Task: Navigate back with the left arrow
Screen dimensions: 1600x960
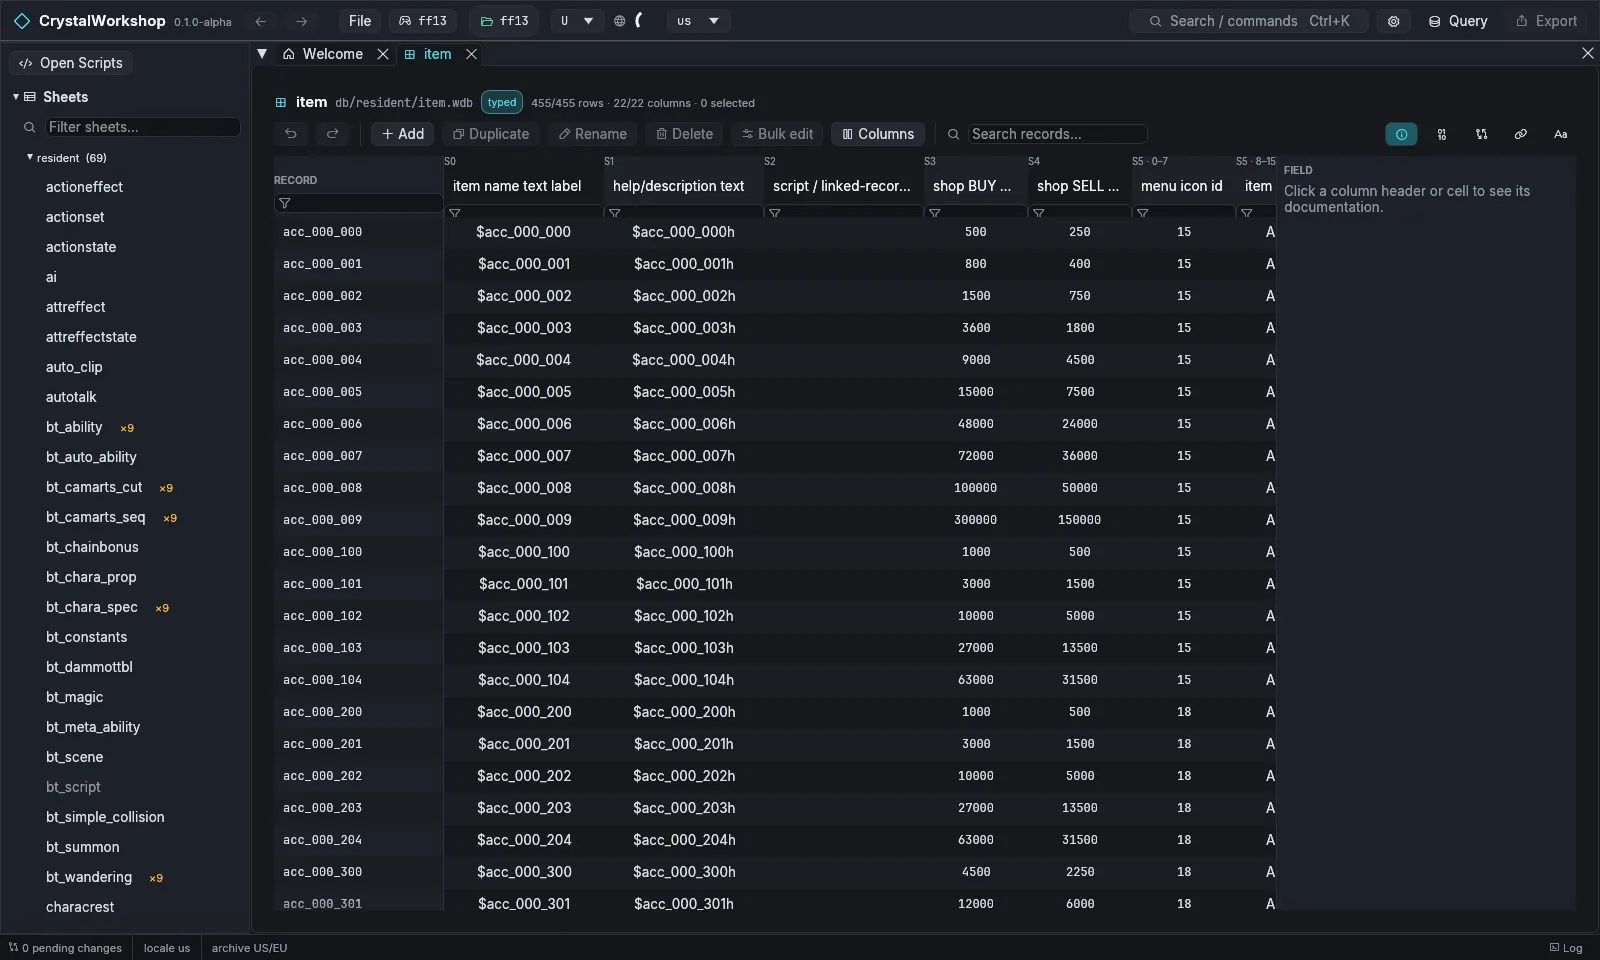Action: coord(261,21)
